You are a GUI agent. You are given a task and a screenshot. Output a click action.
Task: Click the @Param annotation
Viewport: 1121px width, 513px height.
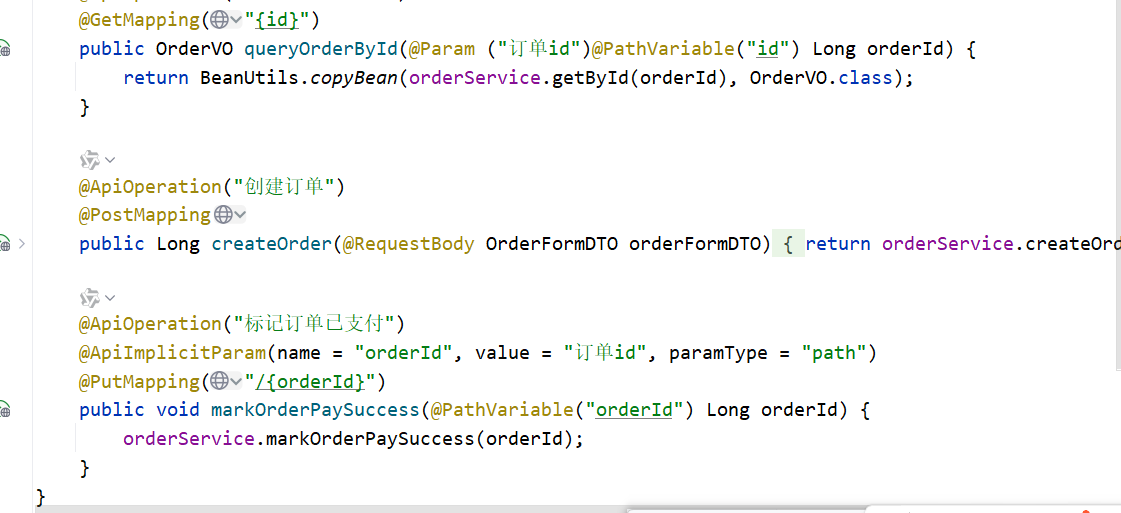tap(441, 49)
